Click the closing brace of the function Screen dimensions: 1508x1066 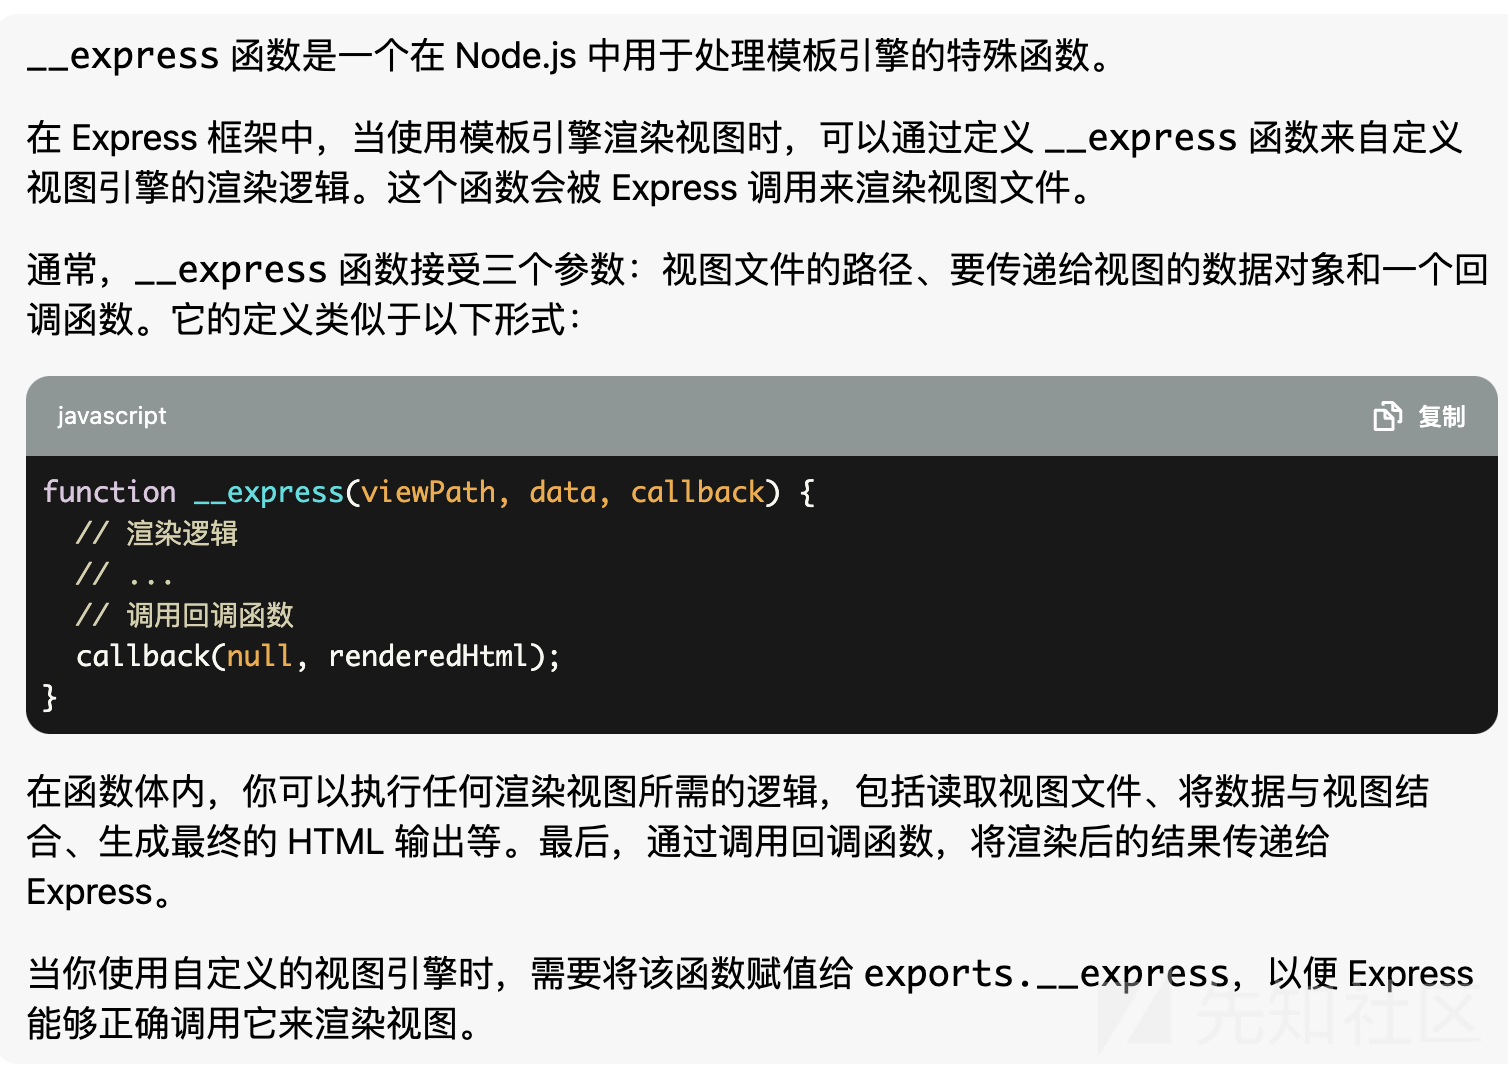50,697
